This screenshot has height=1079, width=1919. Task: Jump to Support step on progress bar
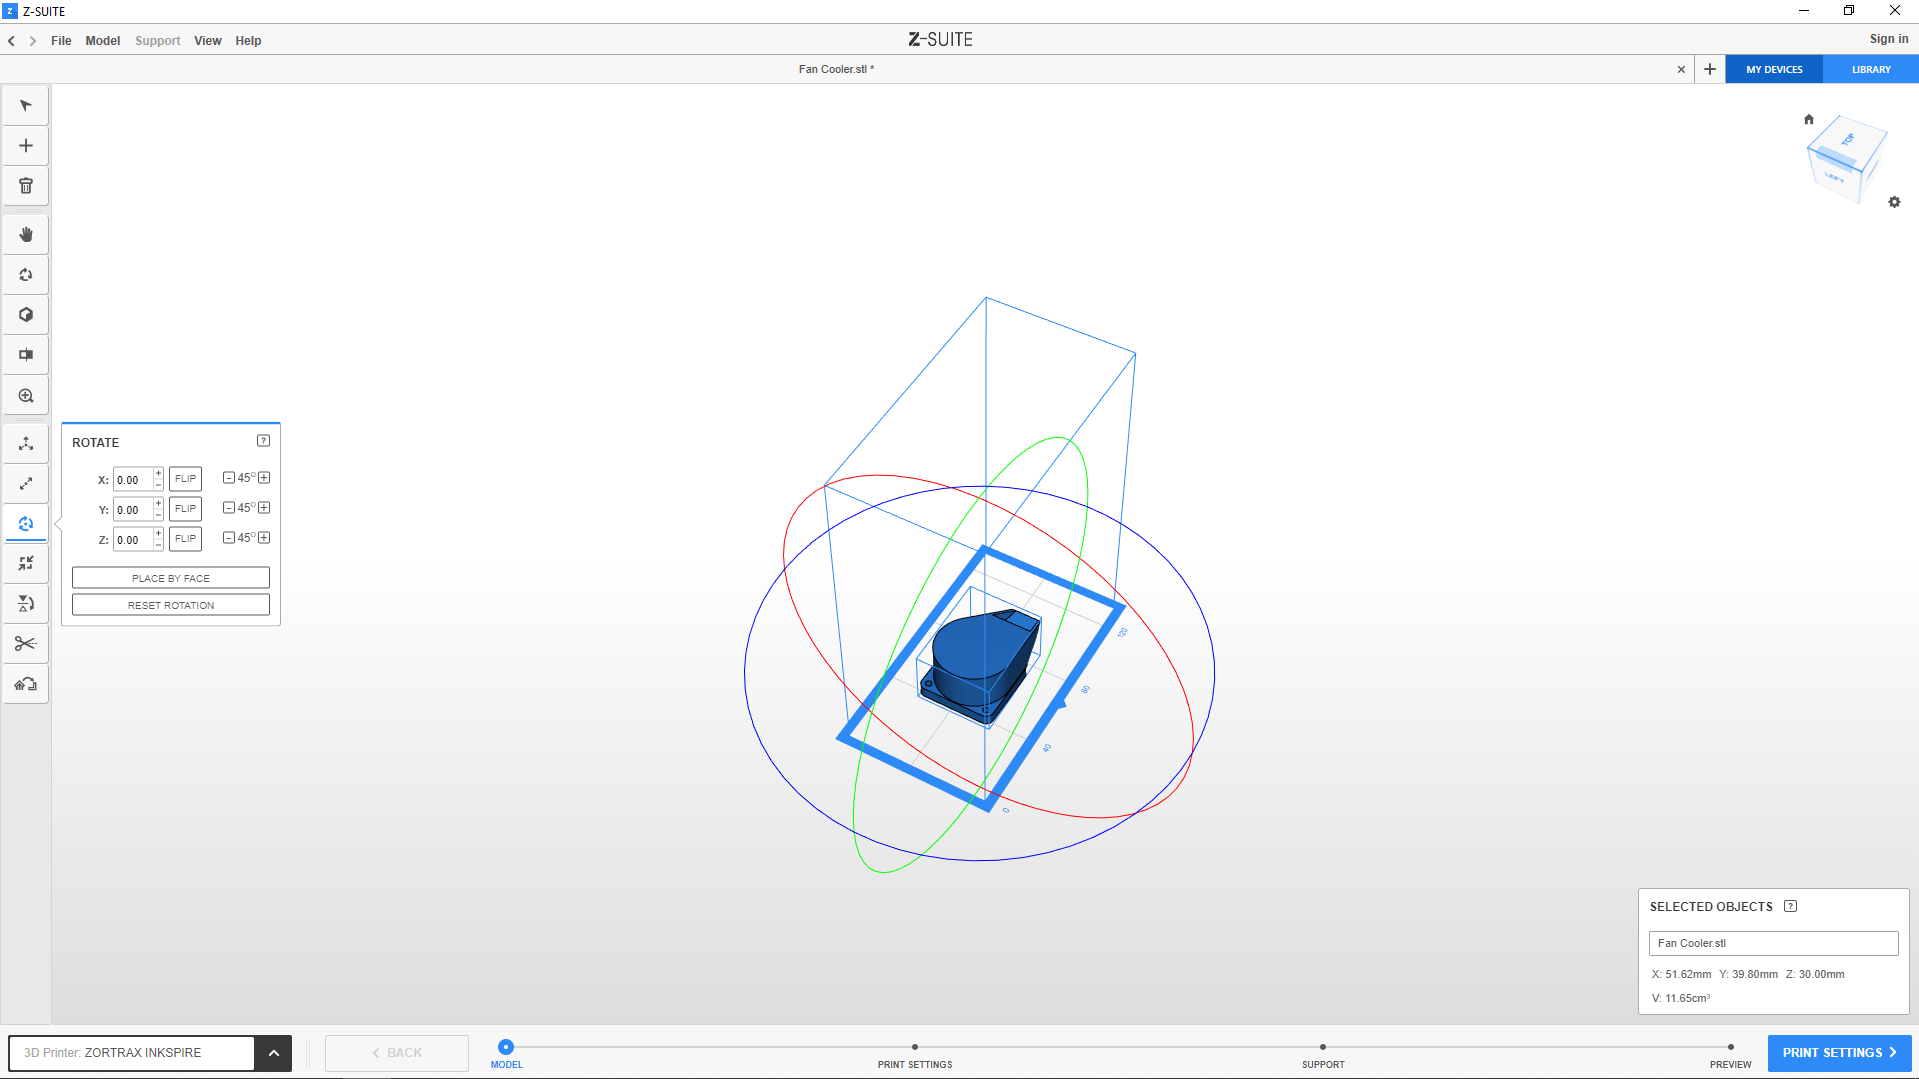click(x=1322, y=1048)
